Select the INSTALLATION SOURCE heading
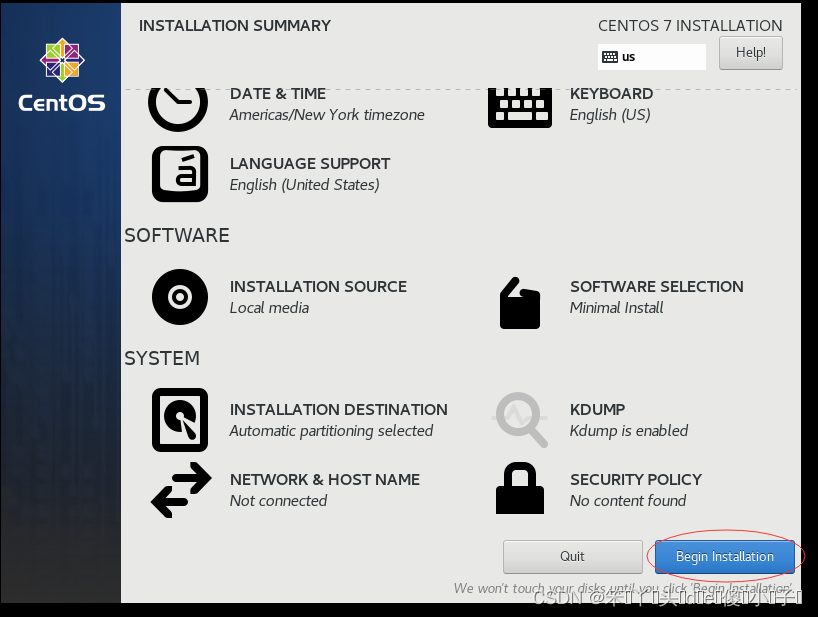The image size is (818, 617). (x=318, y=287)
